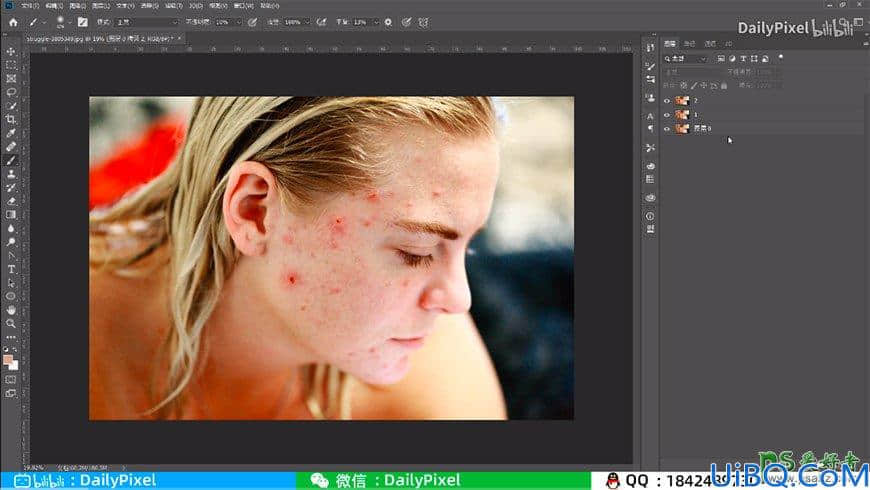Hide layer 2 via eye icon

tap(667, 100)
